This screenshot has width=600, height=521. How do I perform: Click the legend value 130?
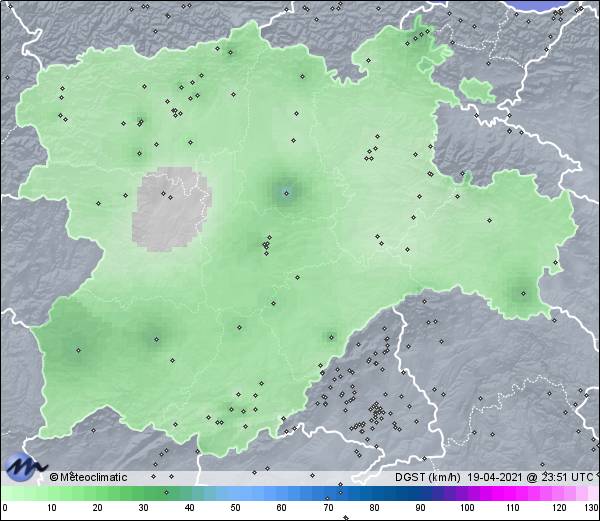click(x=592, y=508)
